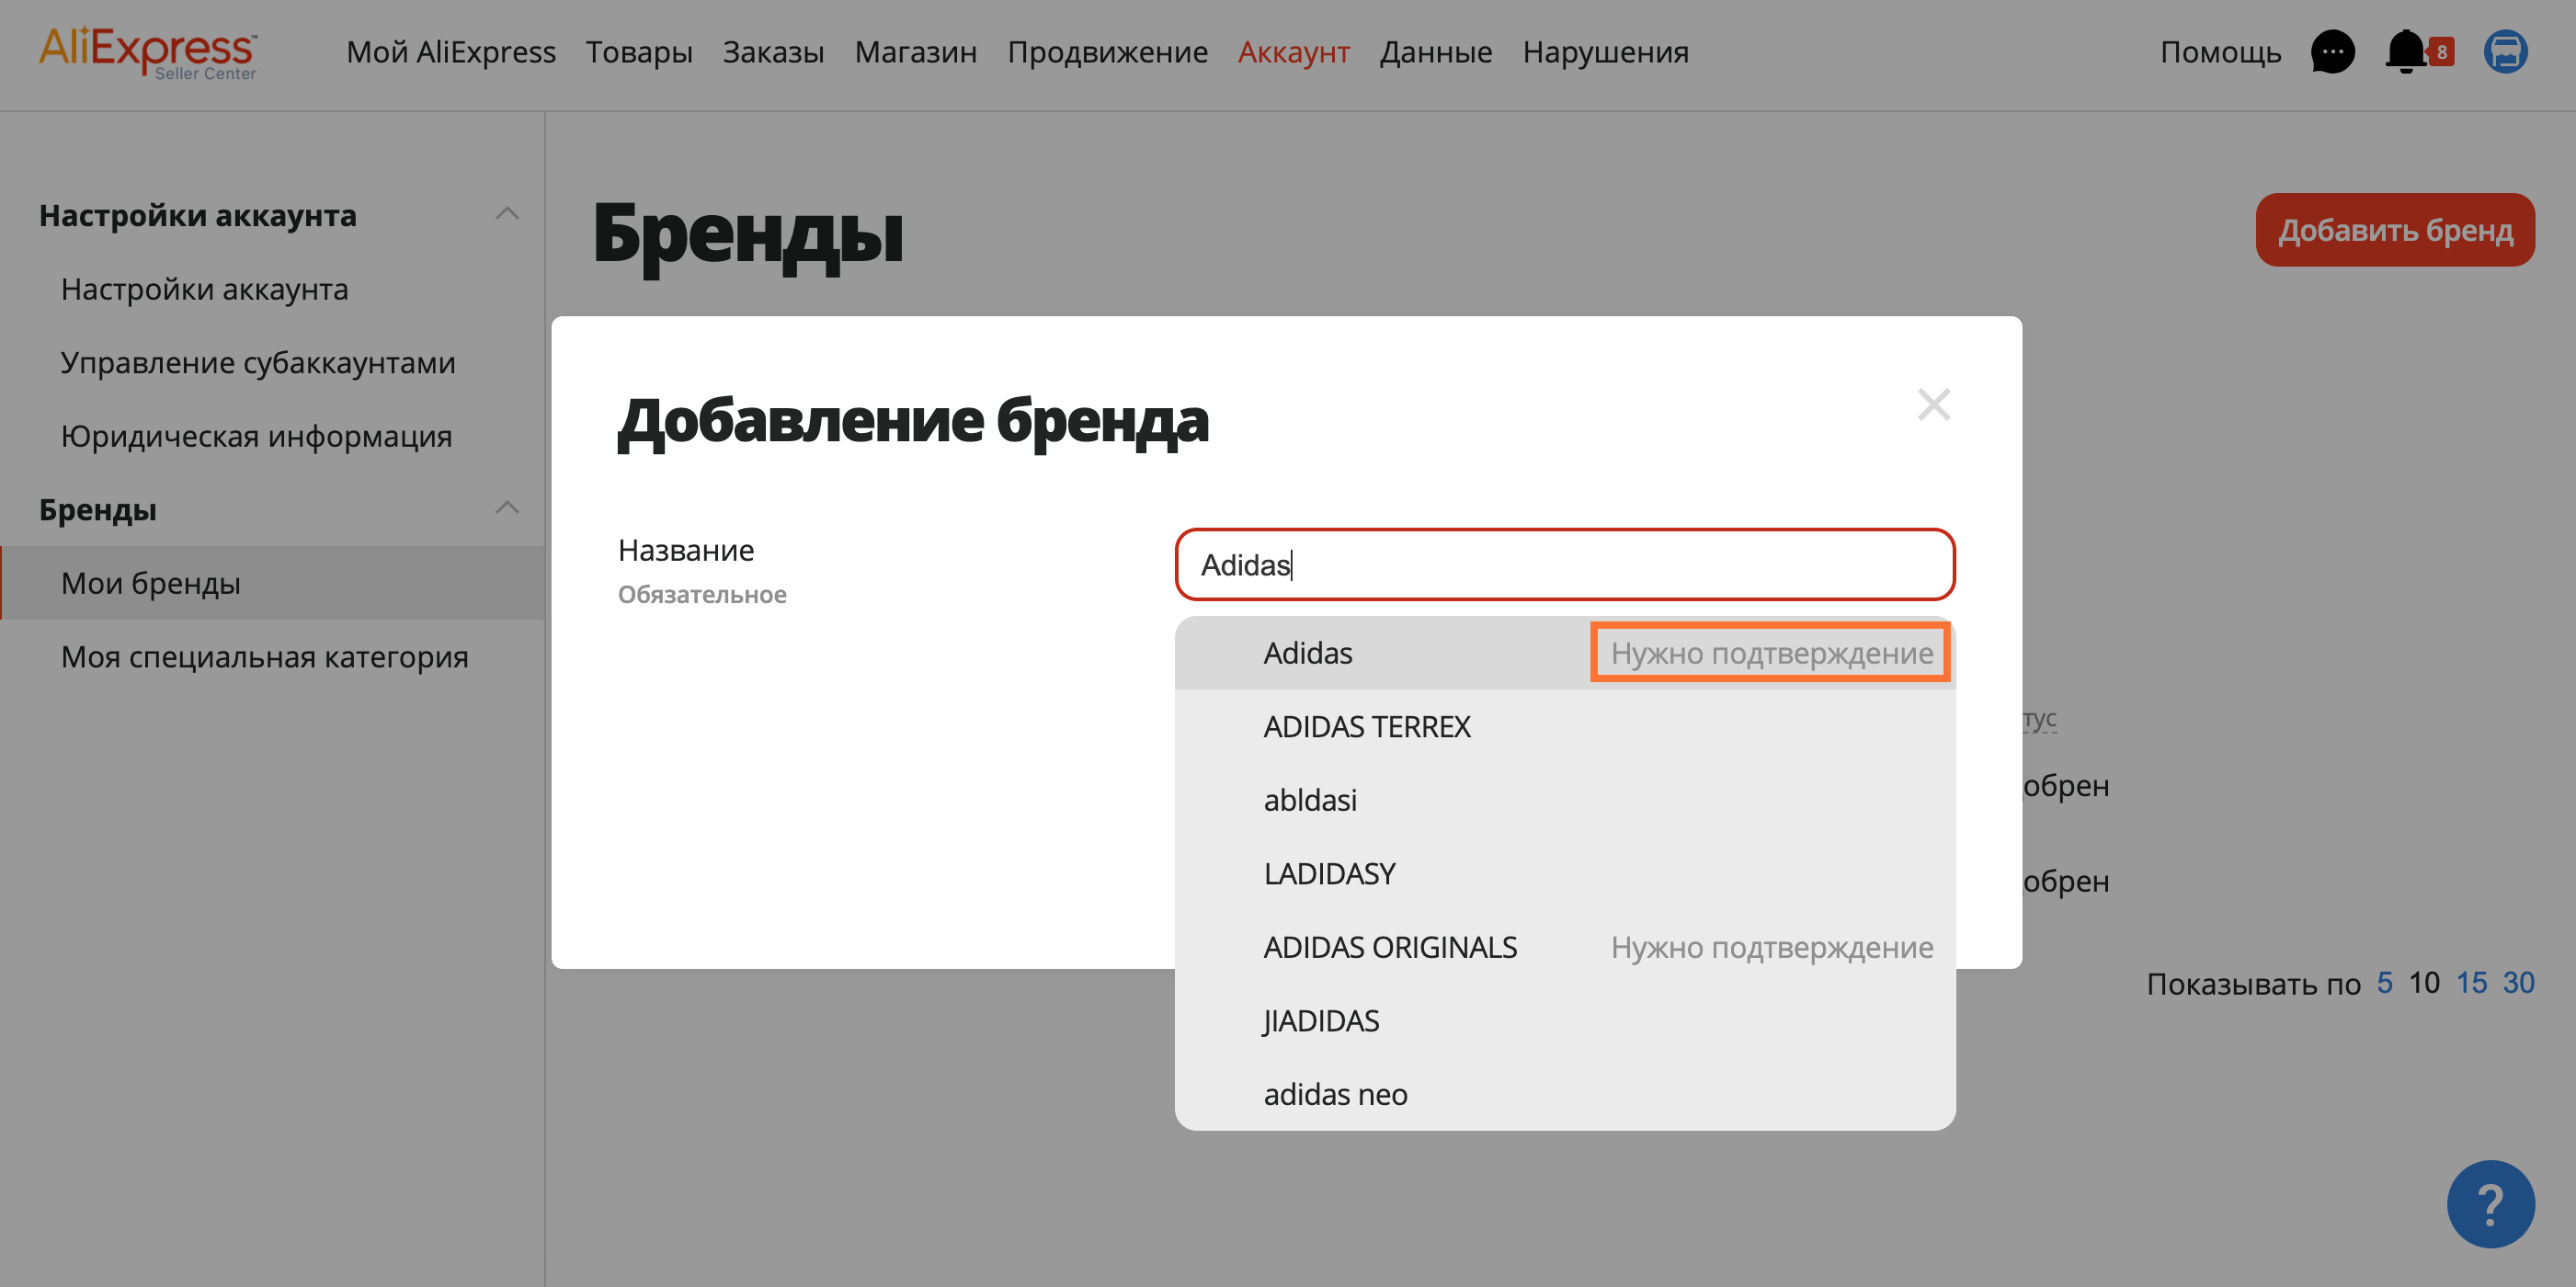The height and width of the screenshot is (1287, 2576).
Task: Collapse the Настройки аккаунта section
Action: tap(507, 214)
